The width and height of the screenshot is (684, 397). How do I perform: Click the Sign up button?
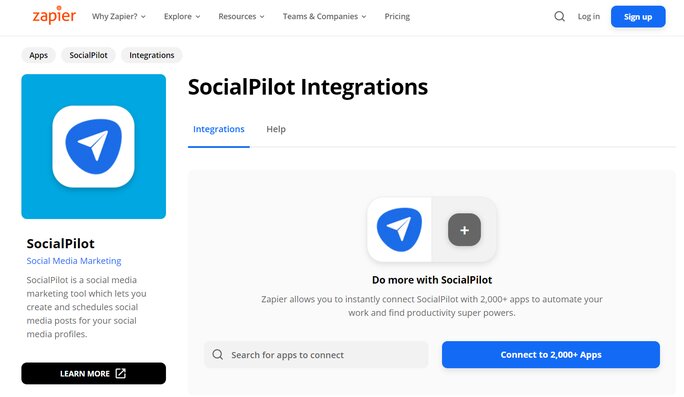[x=638, y=17]
